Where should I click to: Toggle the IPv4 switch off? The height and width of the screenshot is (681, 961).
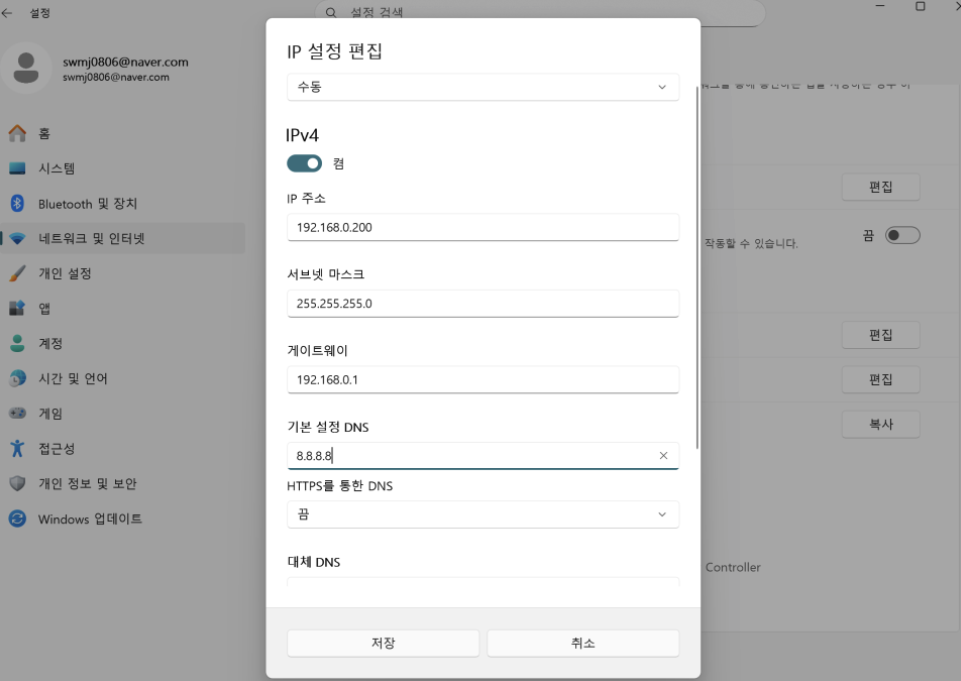304,163
